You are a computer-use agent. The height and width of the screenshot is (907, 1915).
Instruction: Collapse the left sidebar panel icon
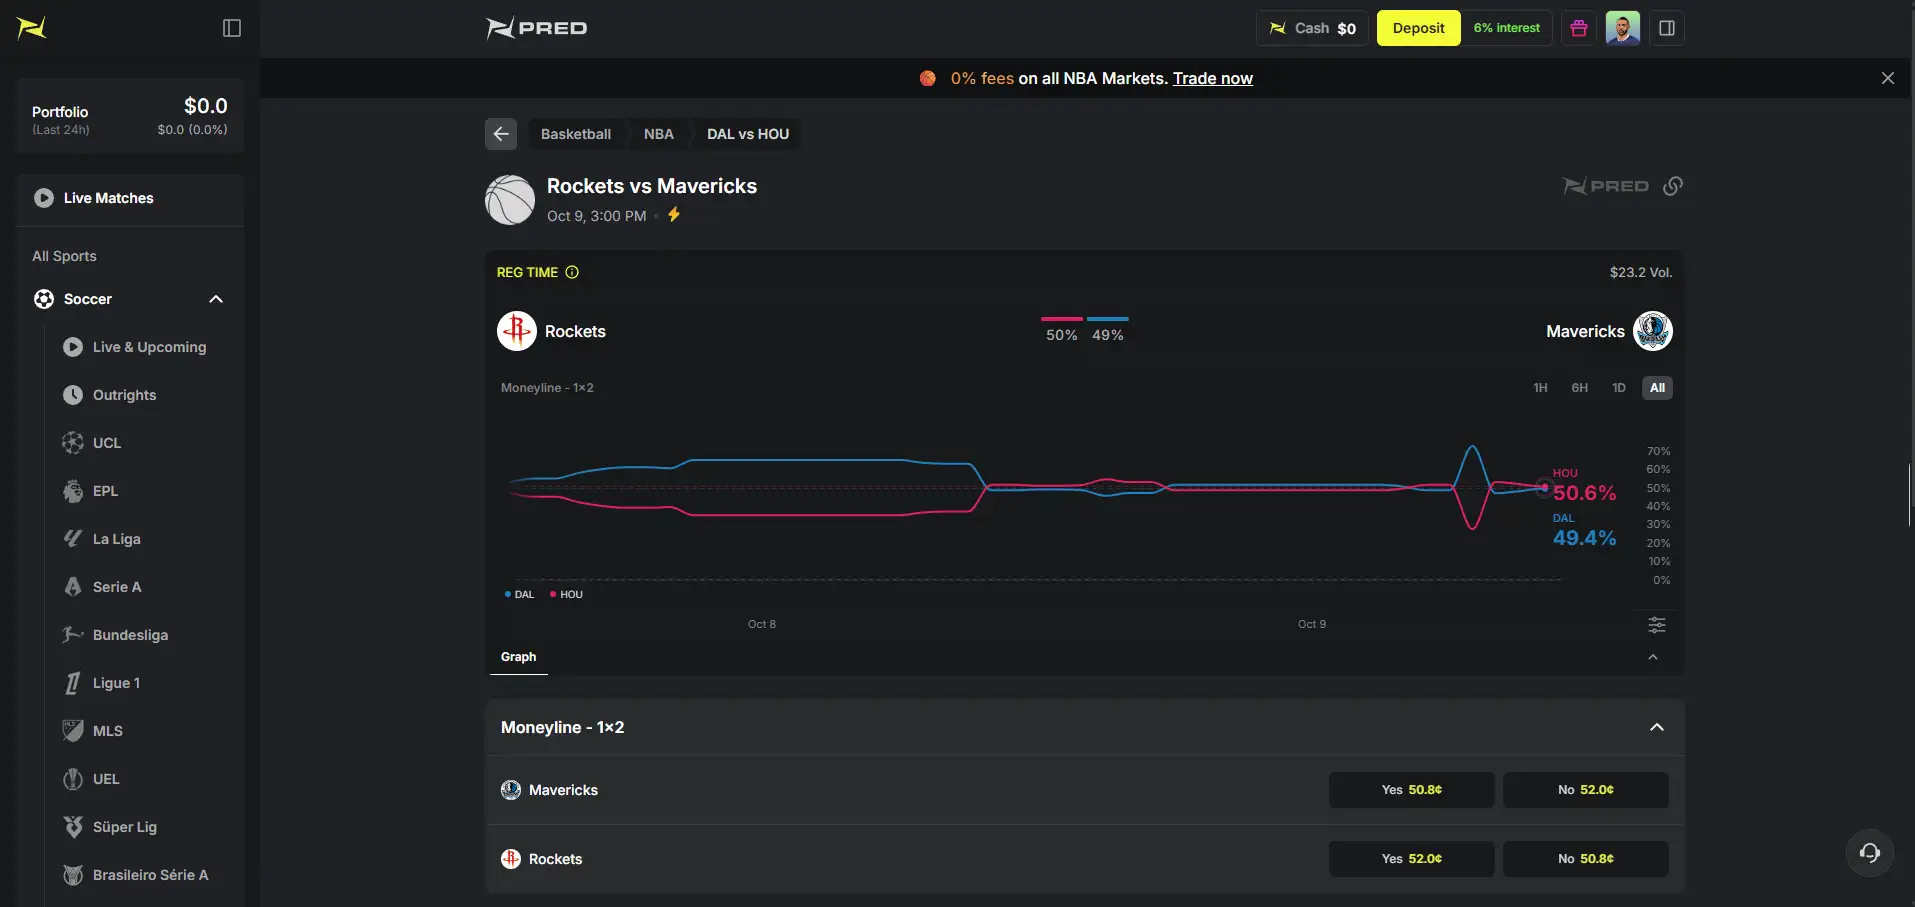pos(232,28)
